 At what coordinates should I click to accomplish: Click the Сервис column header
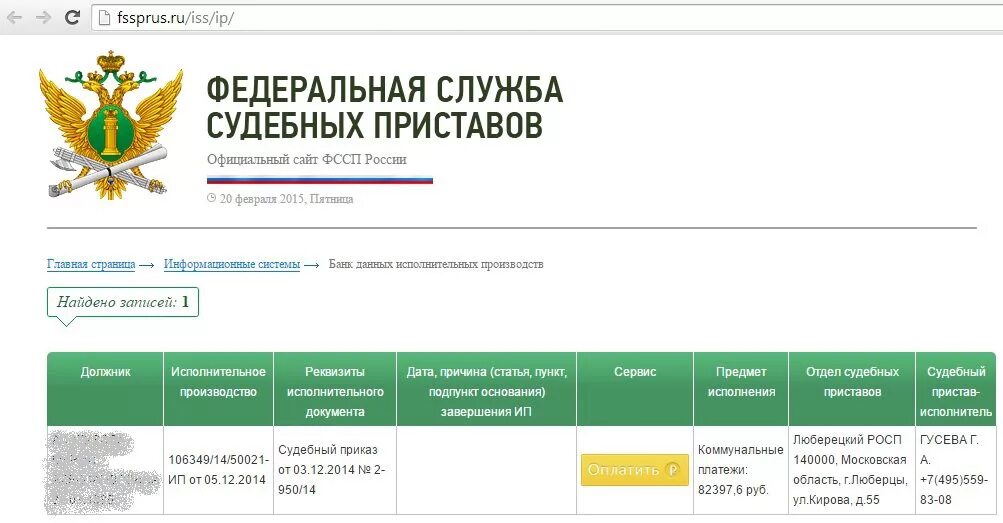coord(635,389)
